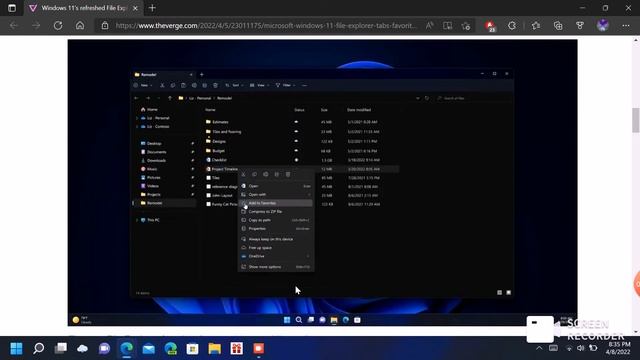View site information lock icon

(x=105, y=26)
